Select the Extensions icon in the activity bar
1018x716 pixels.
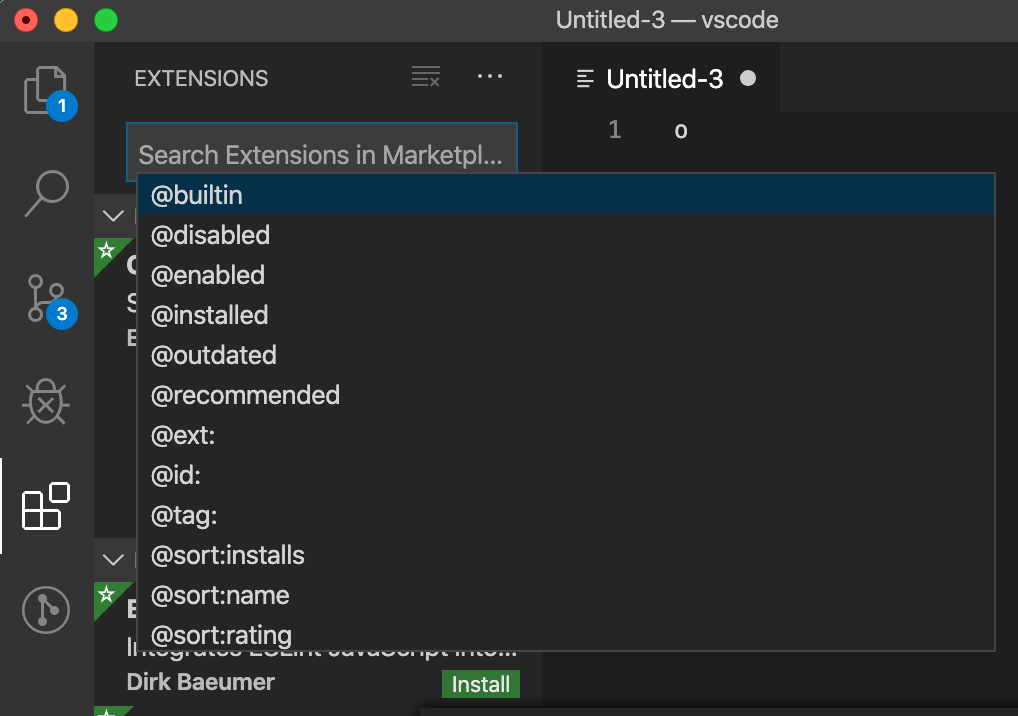[x=46, y=506]
